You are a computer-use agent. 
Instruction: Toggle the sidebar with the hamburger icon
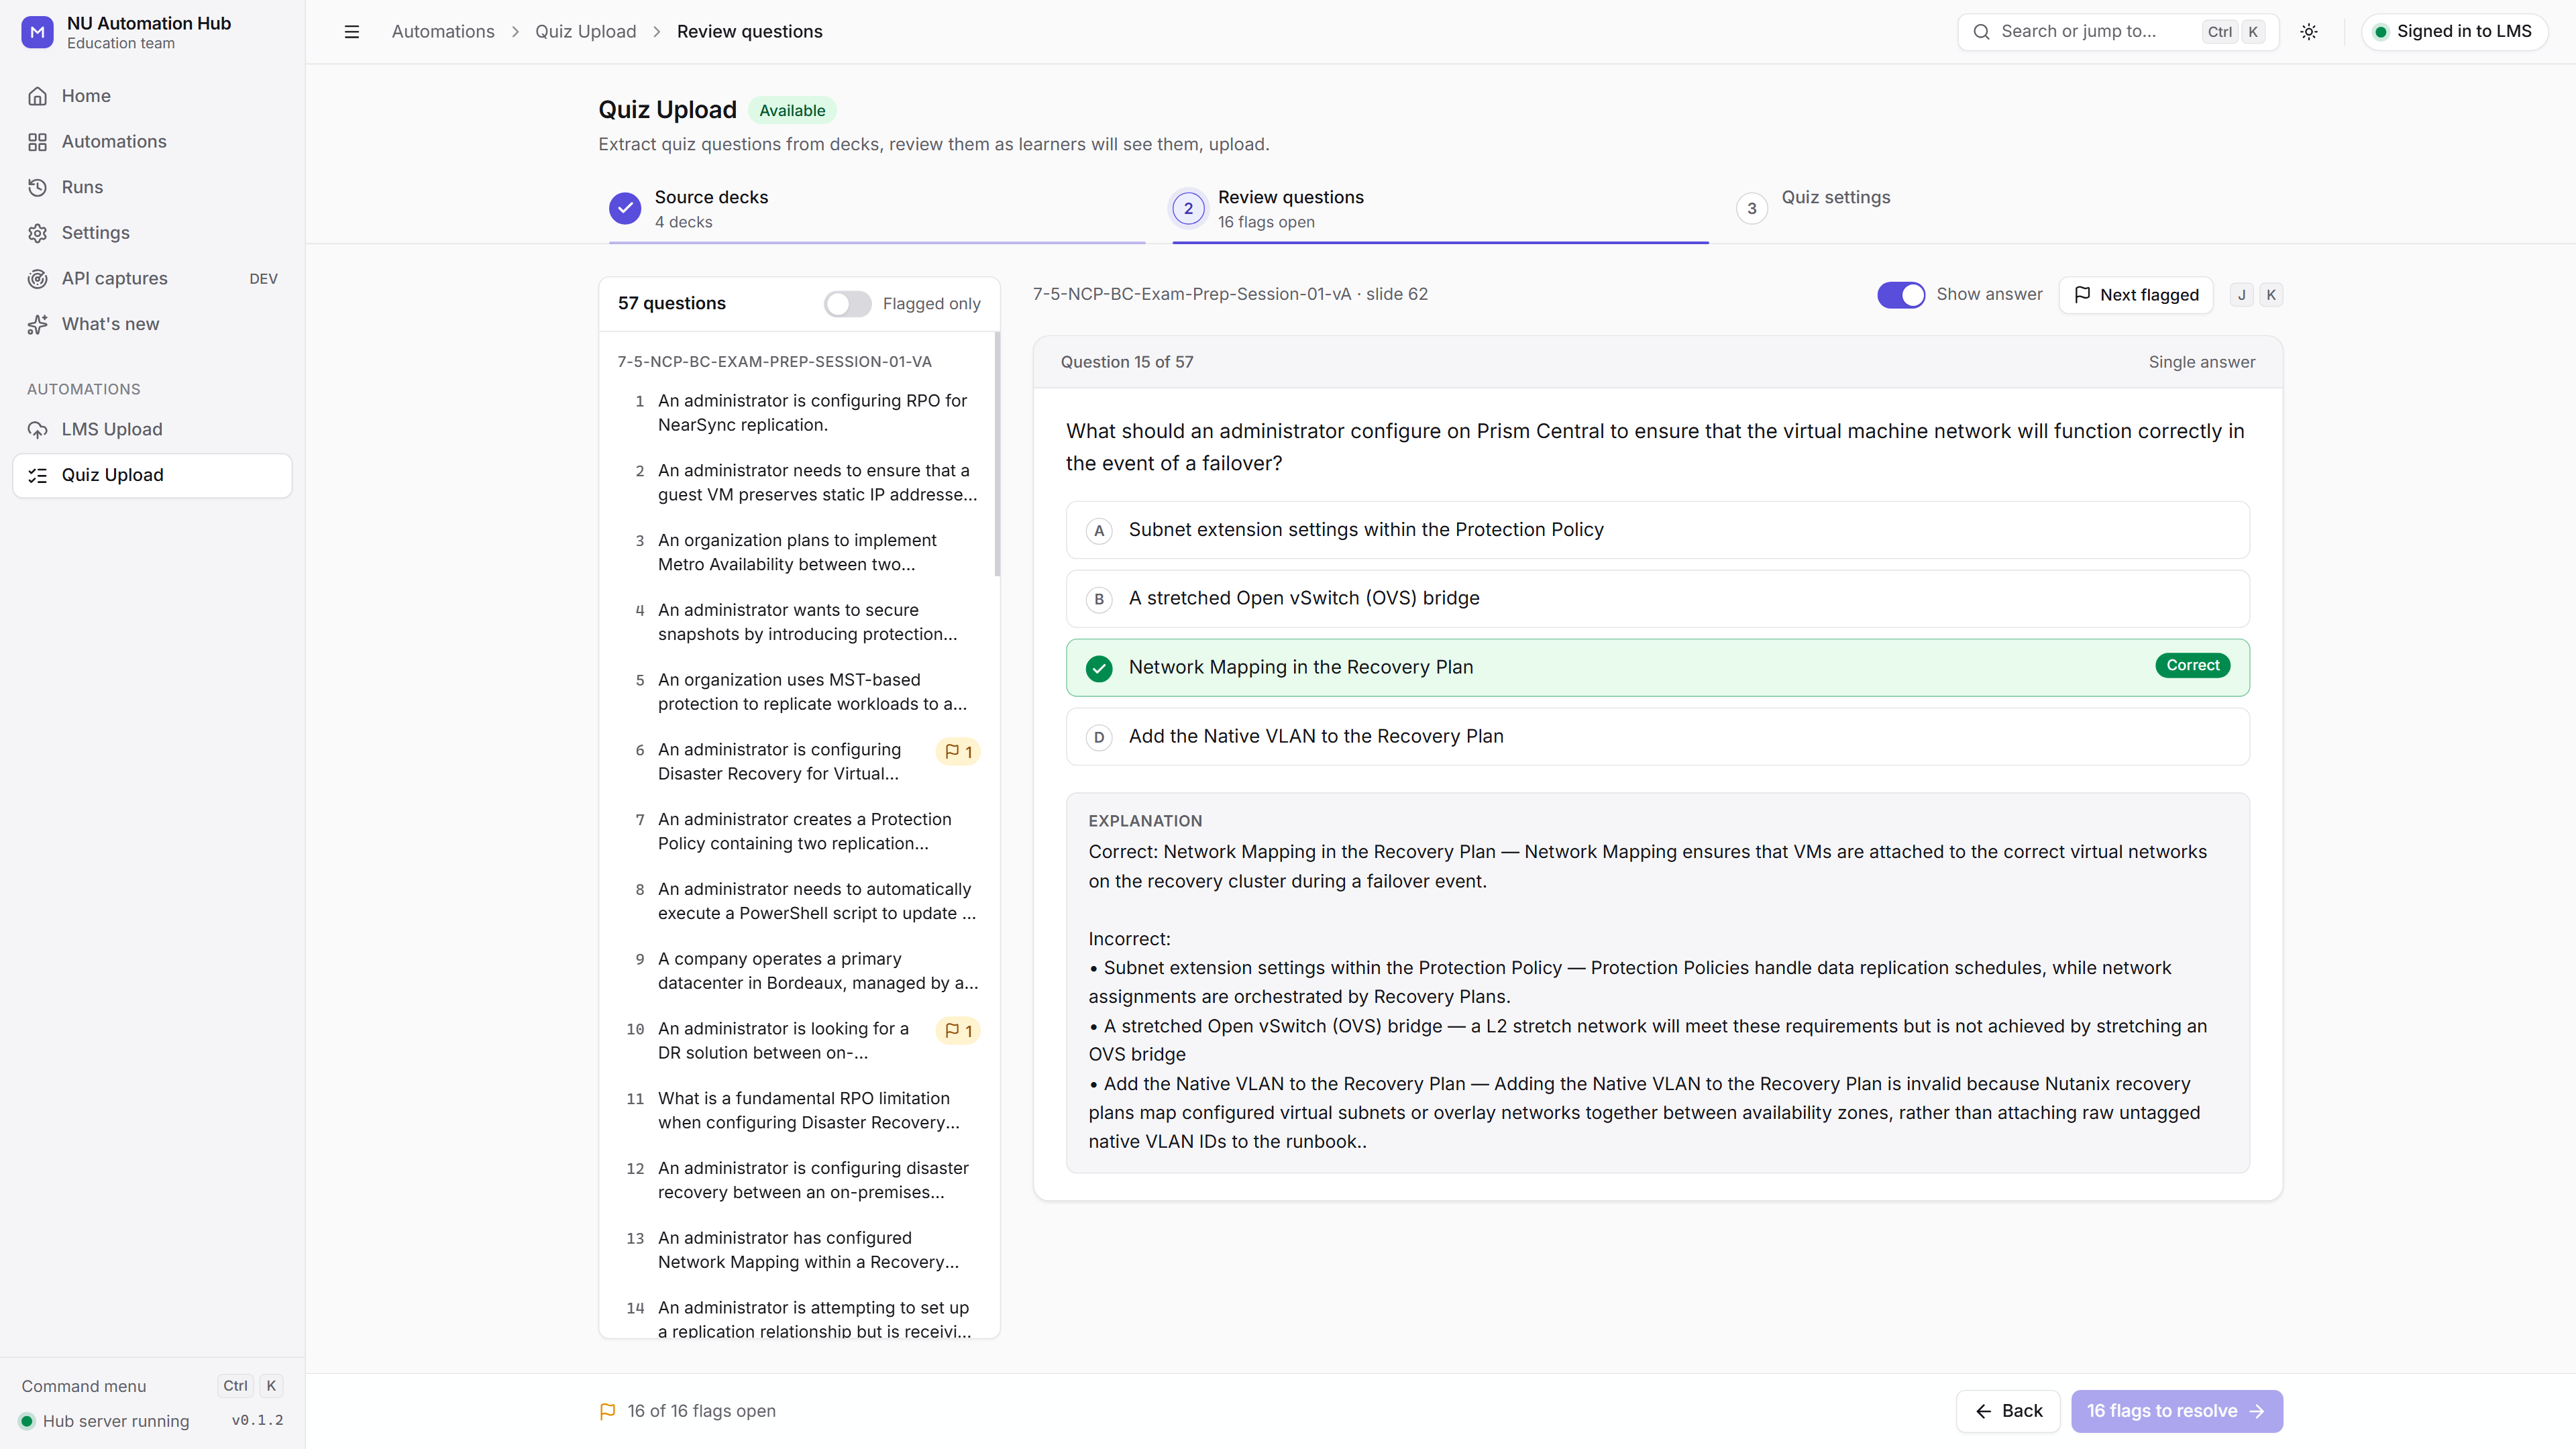tap(352, 32)
